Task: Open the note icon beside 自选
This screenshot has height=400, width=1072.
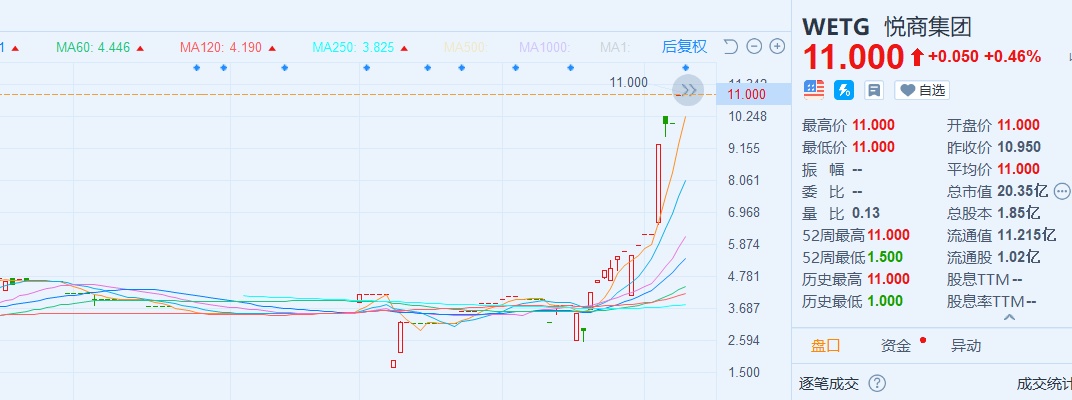Action: (874, 90)
